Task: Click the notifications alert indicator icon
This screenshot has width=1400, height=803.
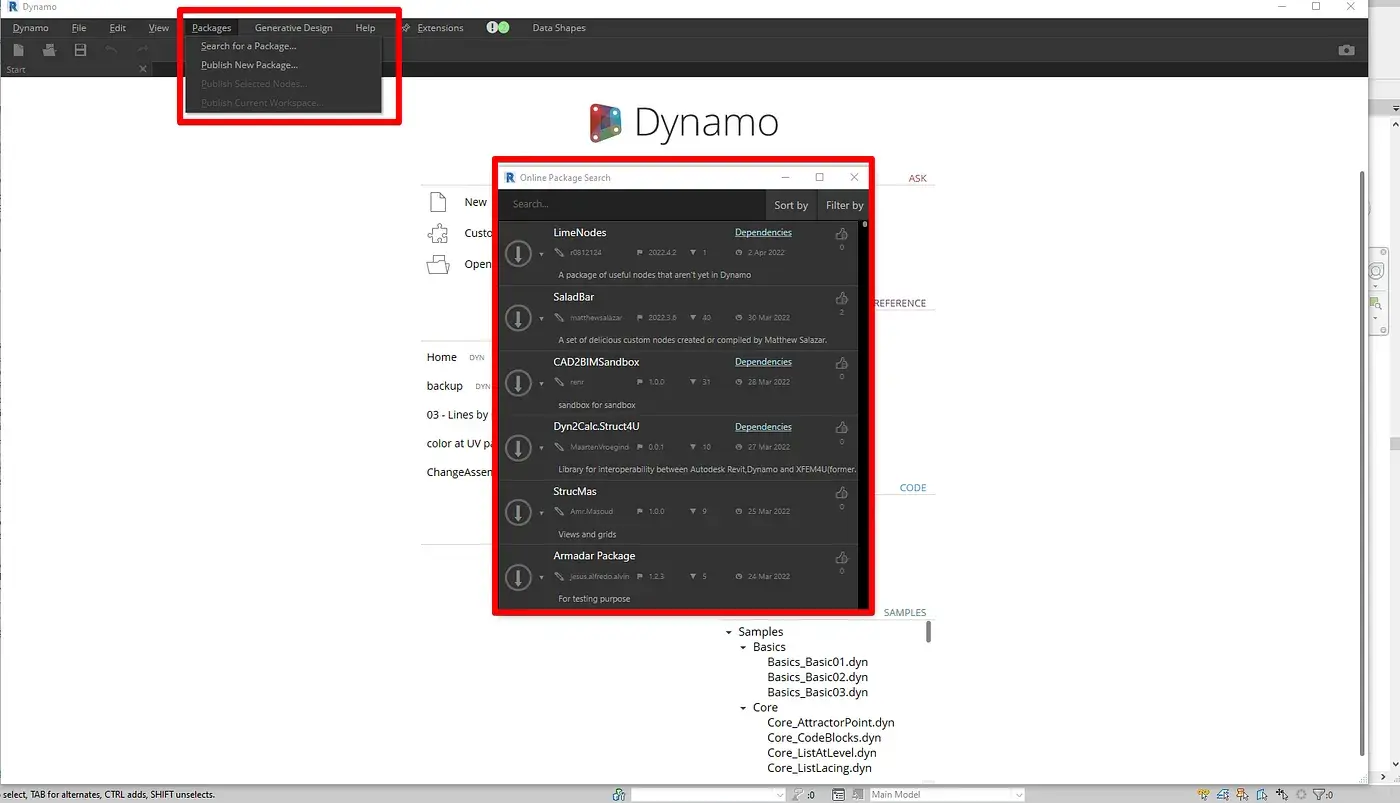Action: (497, 27)
